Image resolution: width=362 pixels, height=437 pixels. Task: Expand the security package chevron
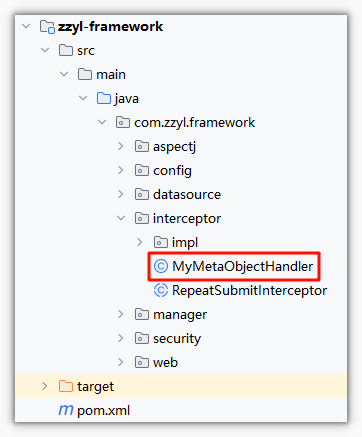click(x=121, y=338)
